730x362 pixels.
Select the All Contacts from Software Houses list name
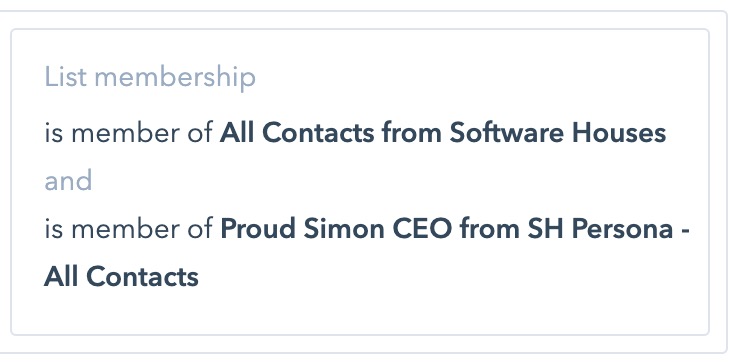click(443, 133)
